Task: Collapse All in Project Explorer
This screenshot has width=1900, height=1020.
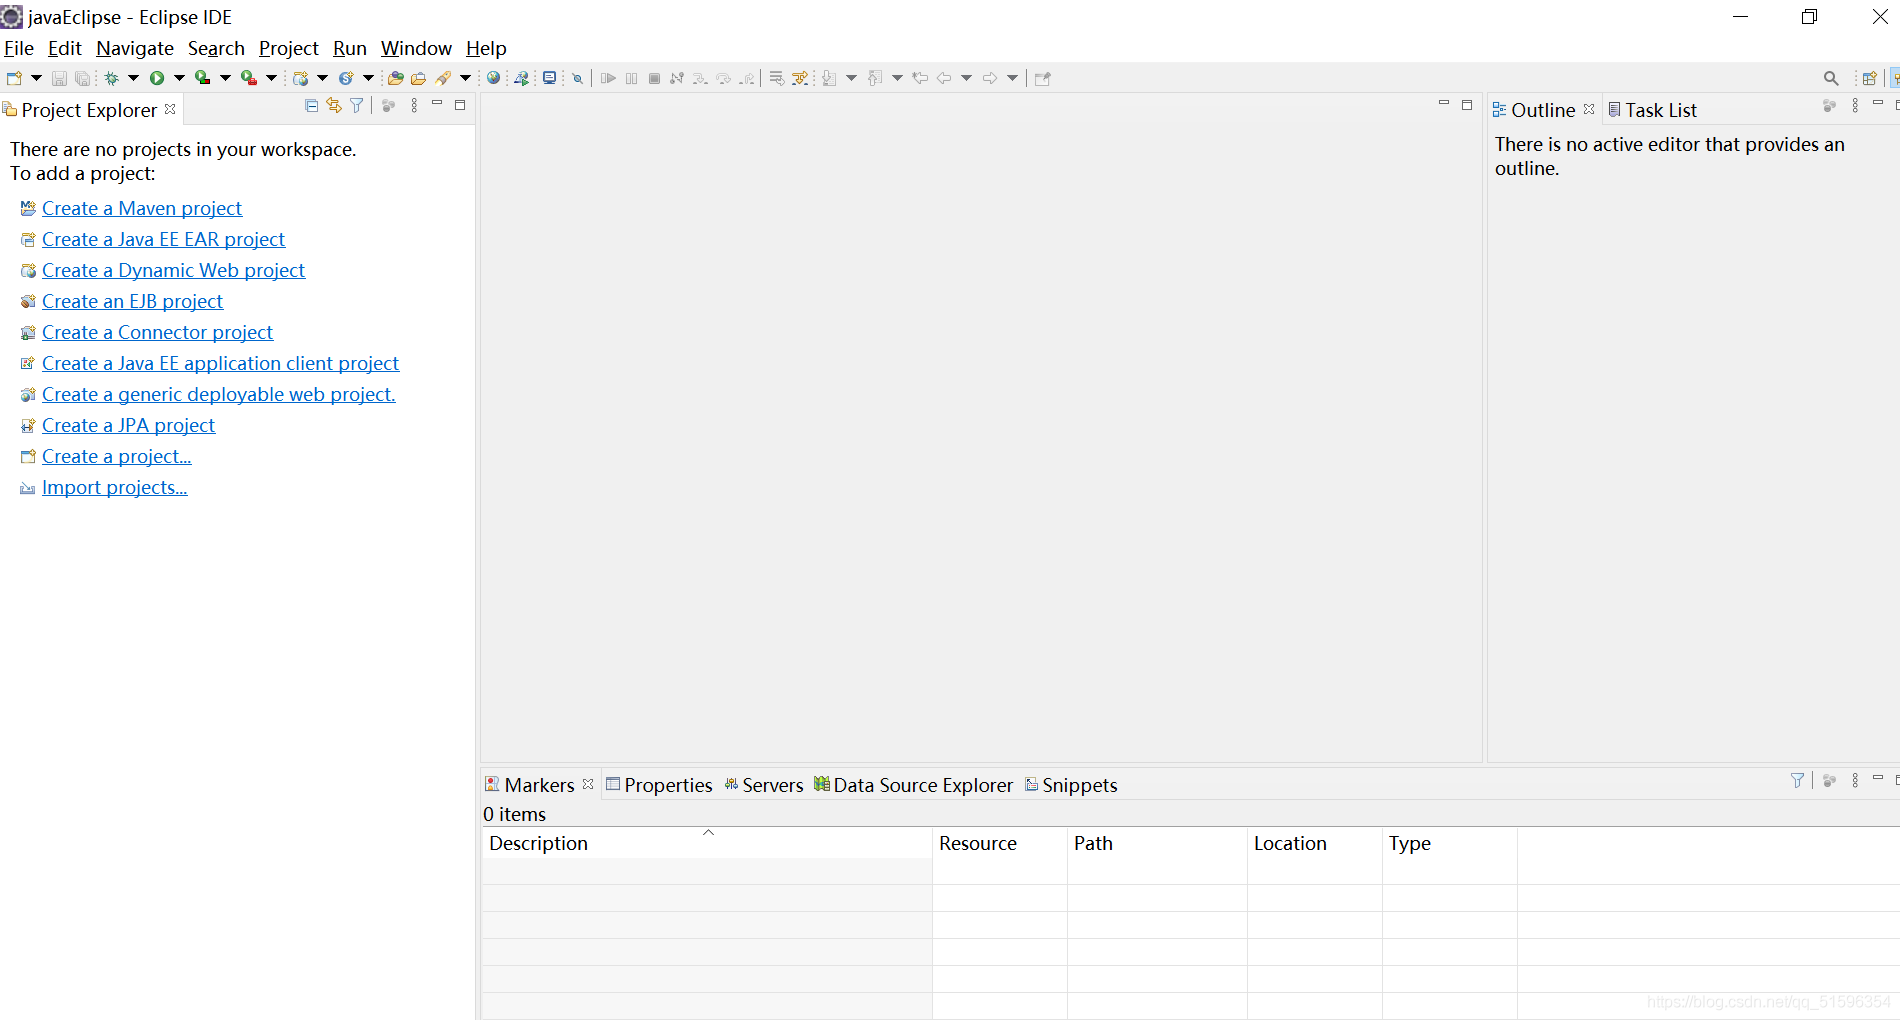Action: click(311, 105)
